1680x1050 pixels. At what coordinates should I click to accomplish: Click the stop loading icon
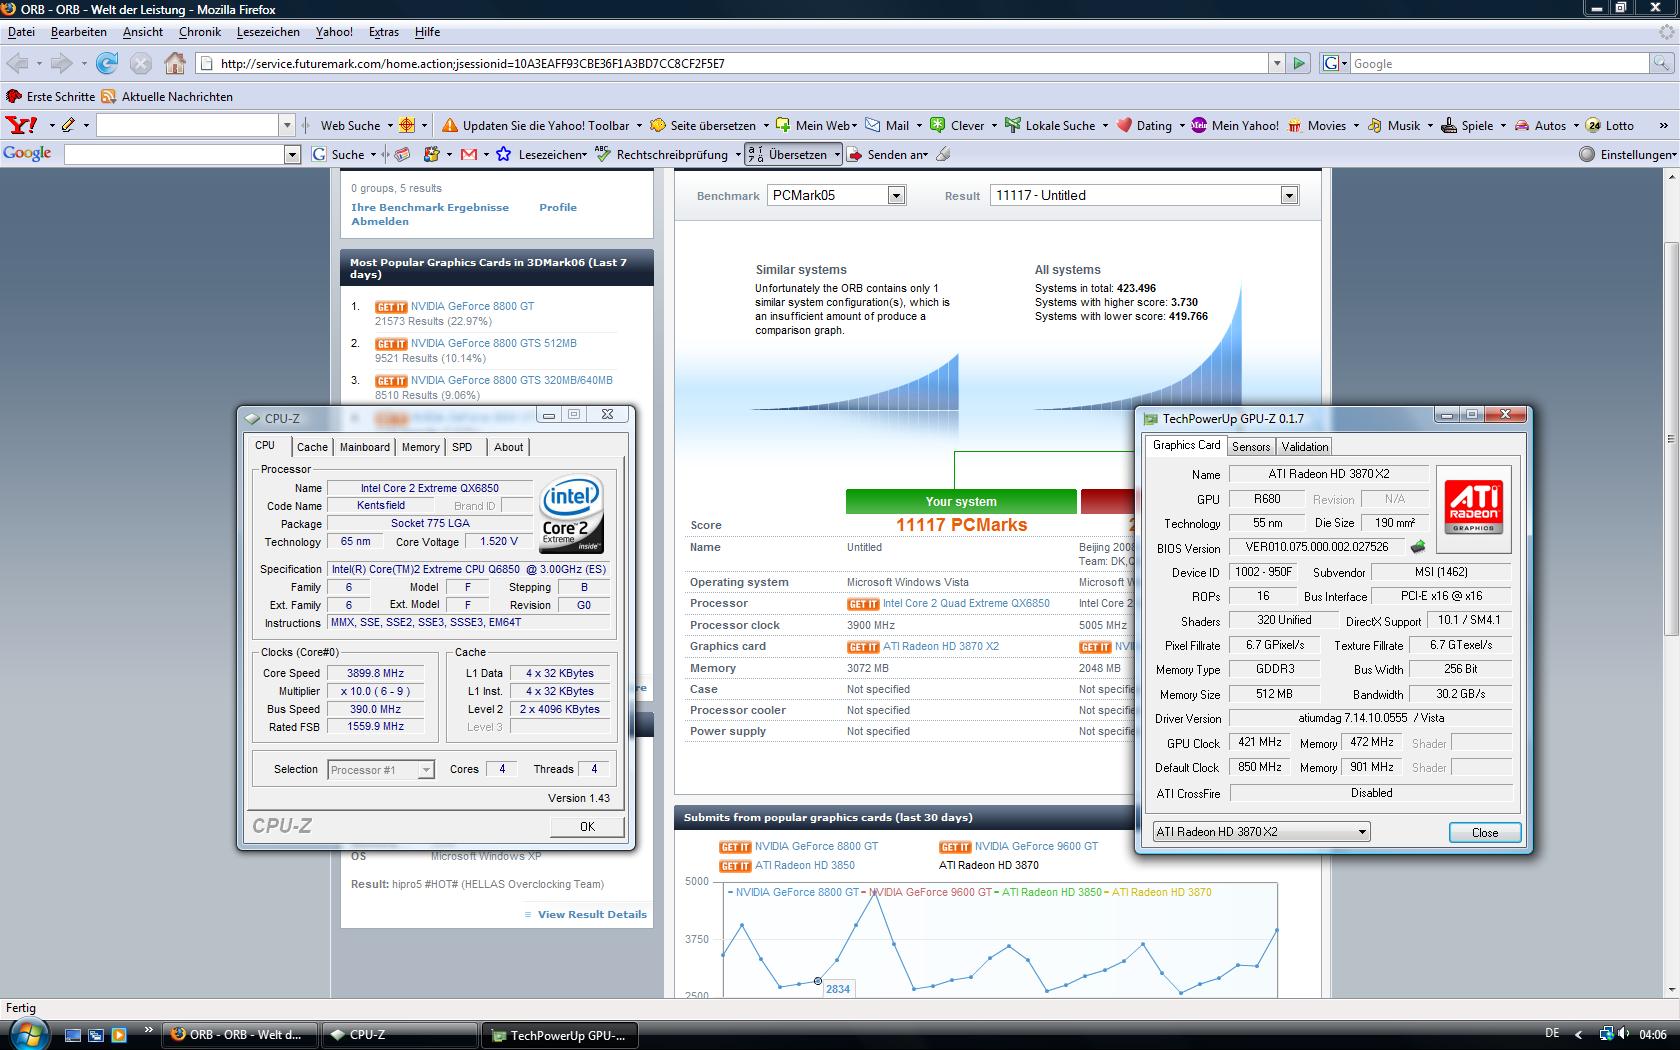coord(141,63)
